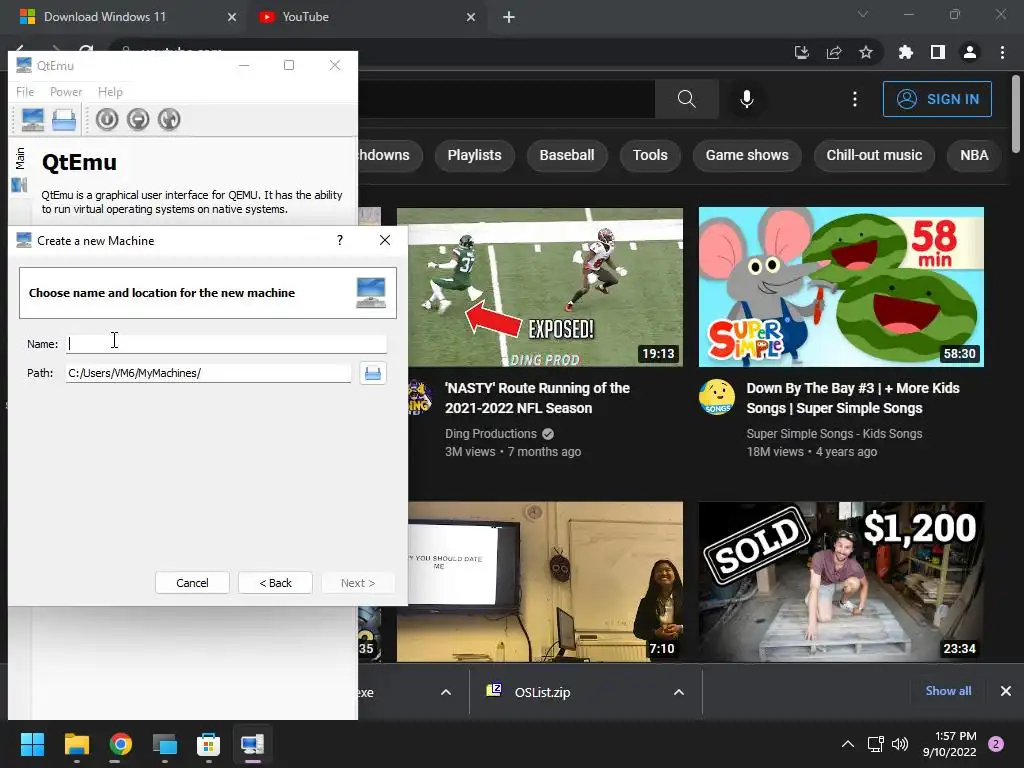Select the Chill-out music filter chip
Image resolution: width=1024 pixels, height=768 pixels.
pyautogui.click(x=874, y=155)
